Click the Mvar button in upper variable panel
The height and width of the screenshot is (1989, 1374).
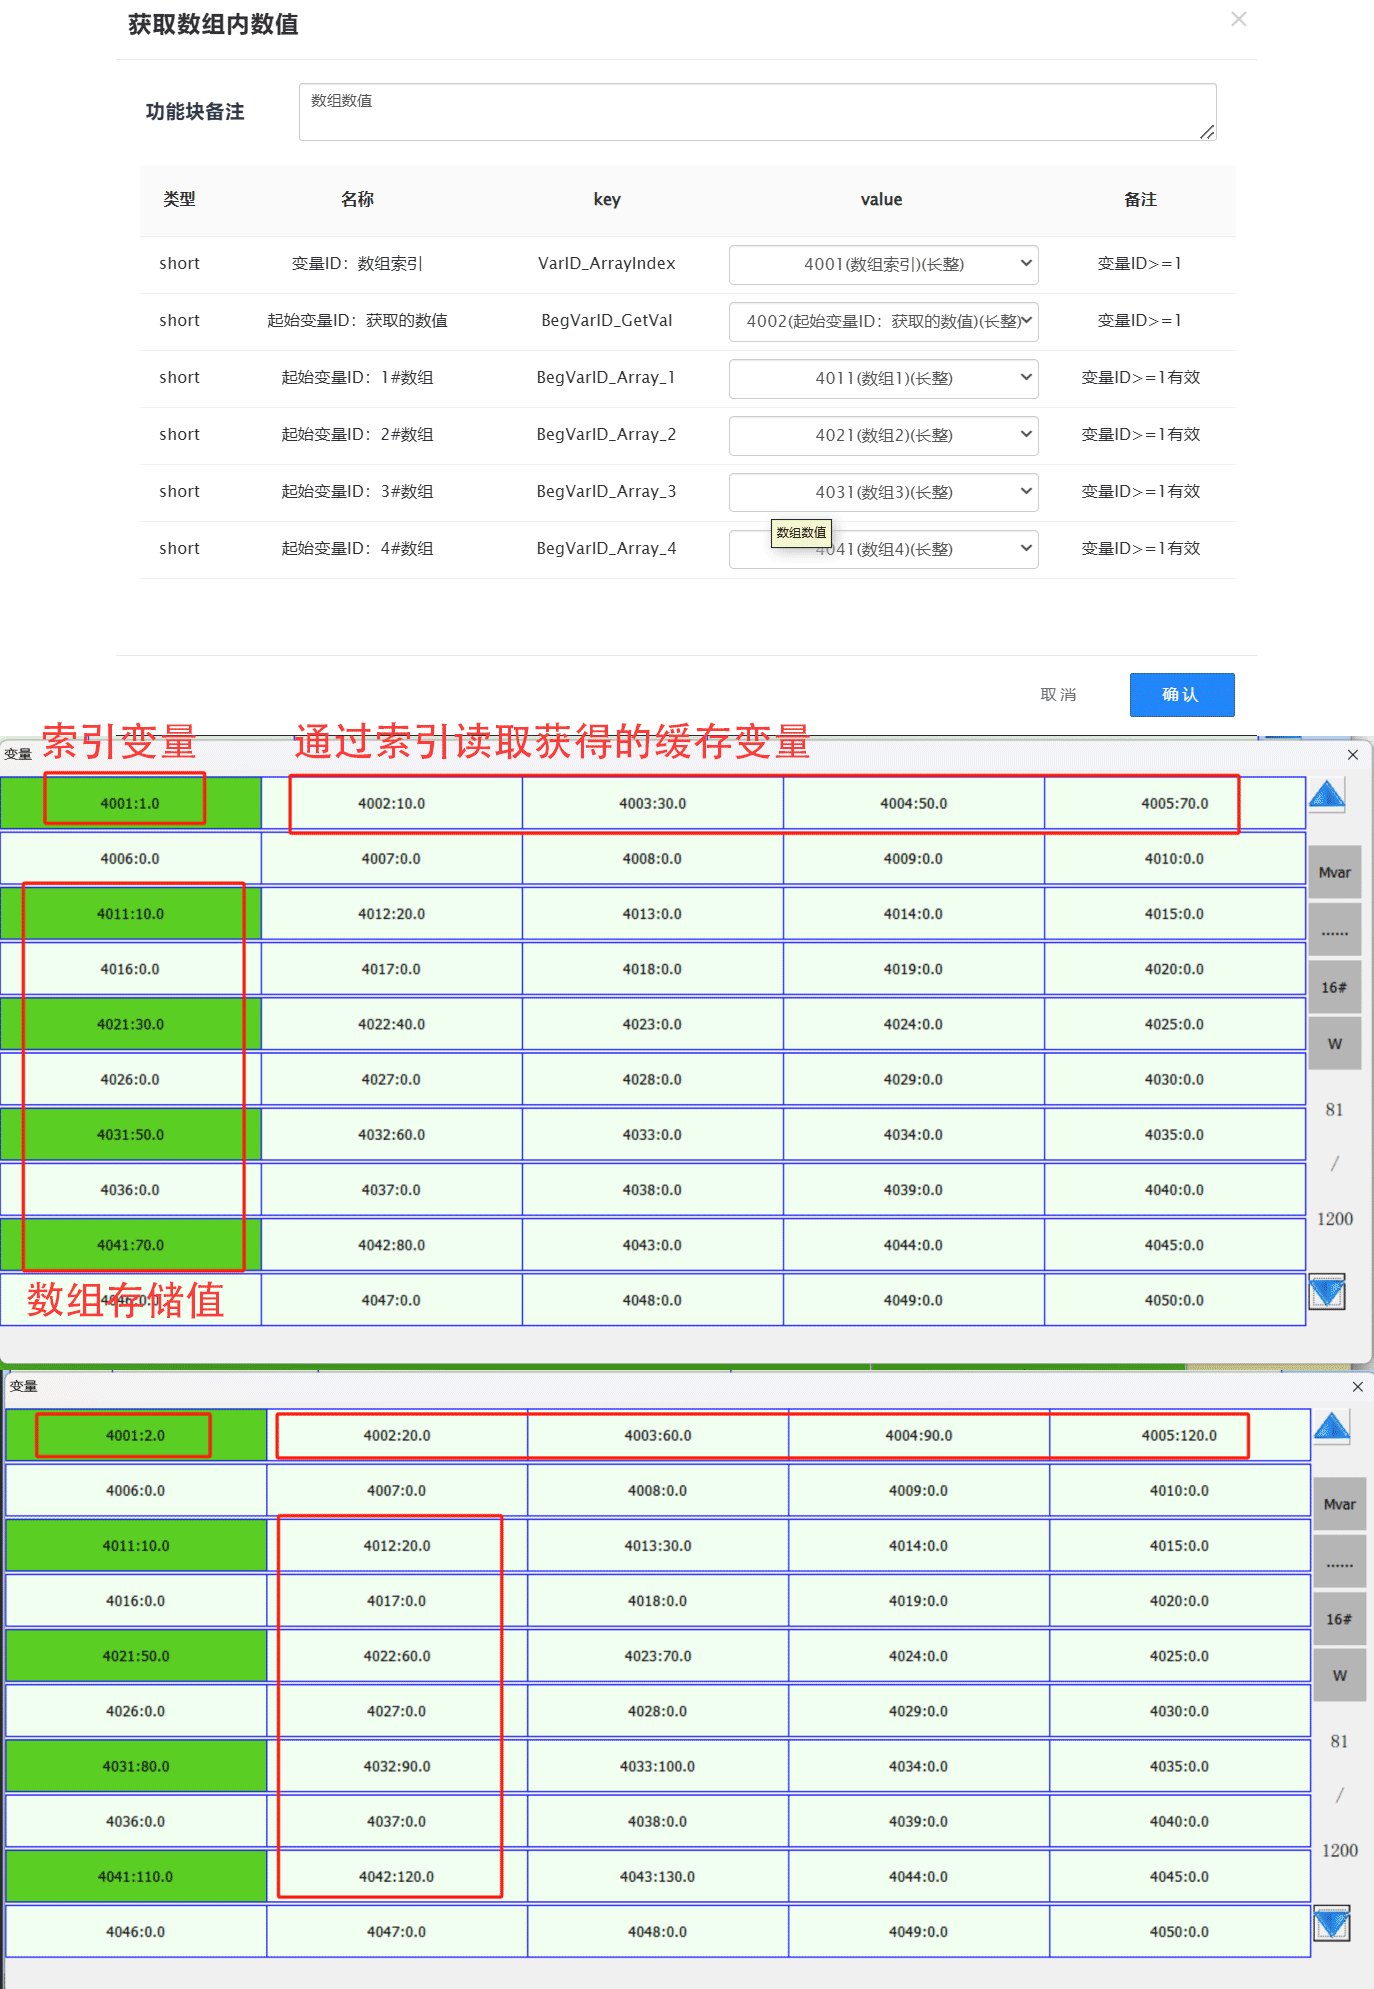(1334, 872)
